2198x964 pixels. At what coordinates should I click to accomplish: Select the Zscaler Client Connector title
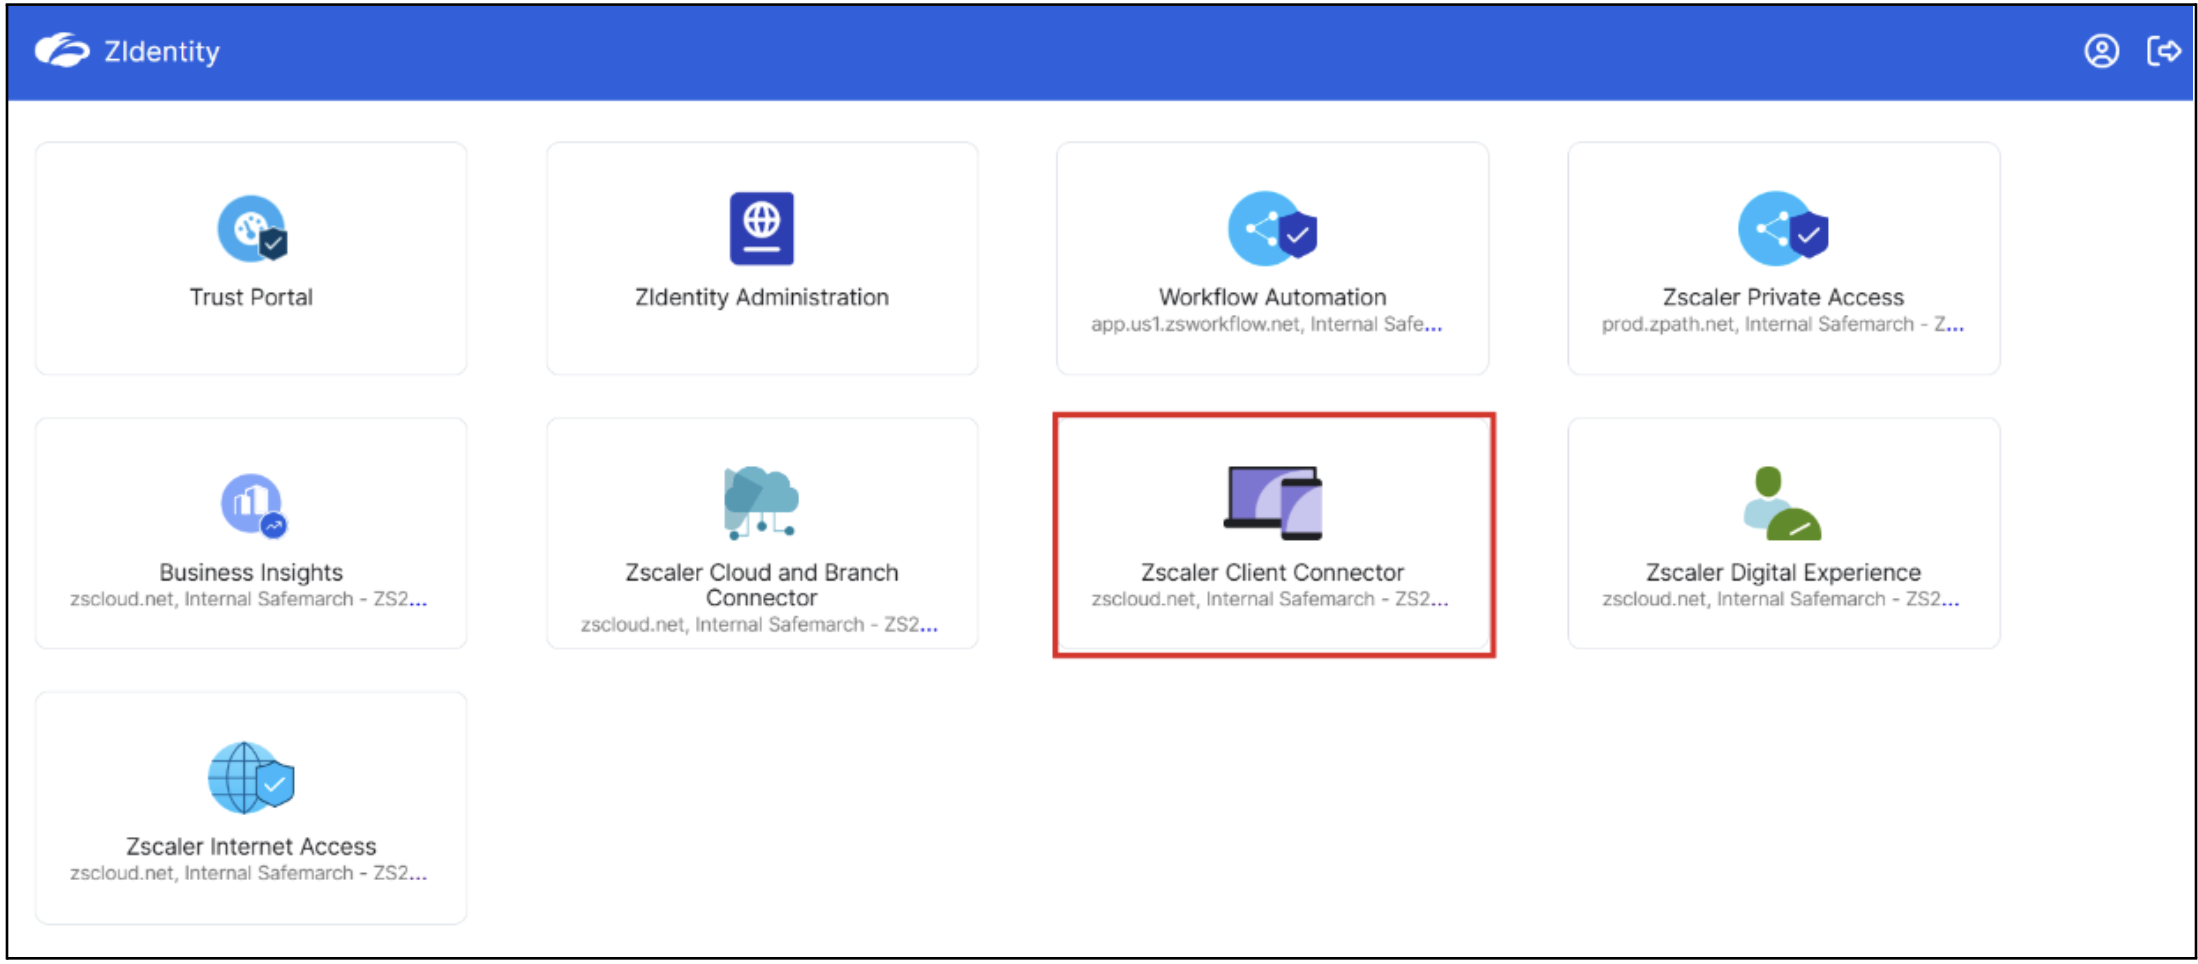(x=1272, y=572)
